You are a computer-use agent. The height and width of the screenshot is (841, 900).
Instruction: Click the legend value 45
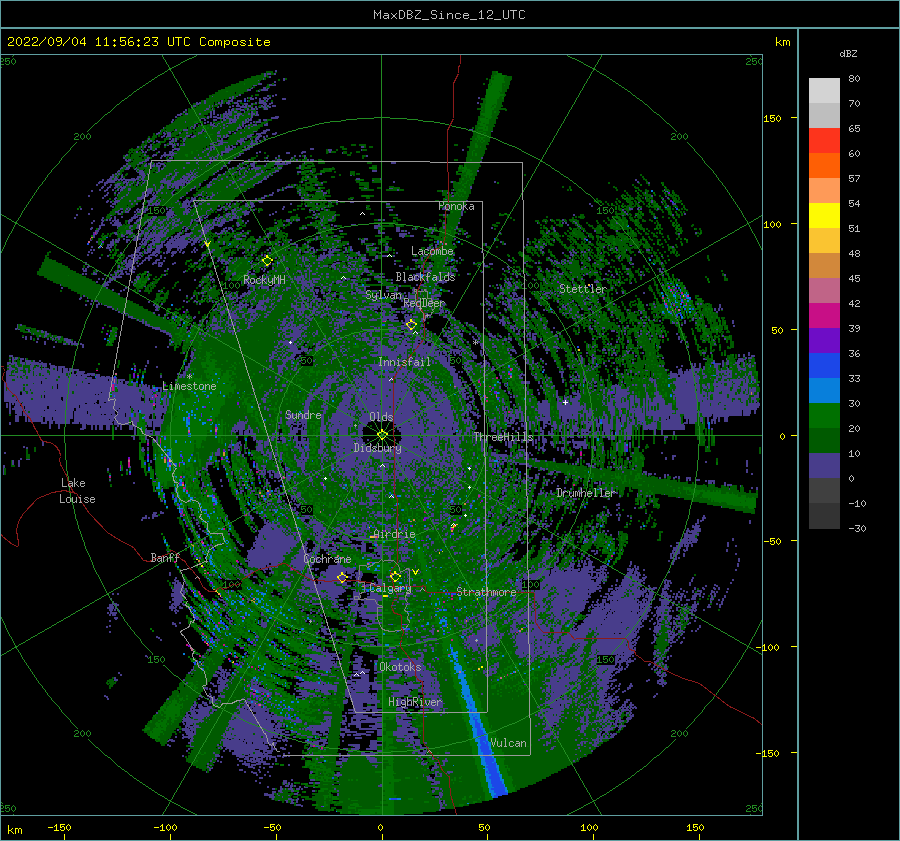pyautogui.click(x=854, y=278)
